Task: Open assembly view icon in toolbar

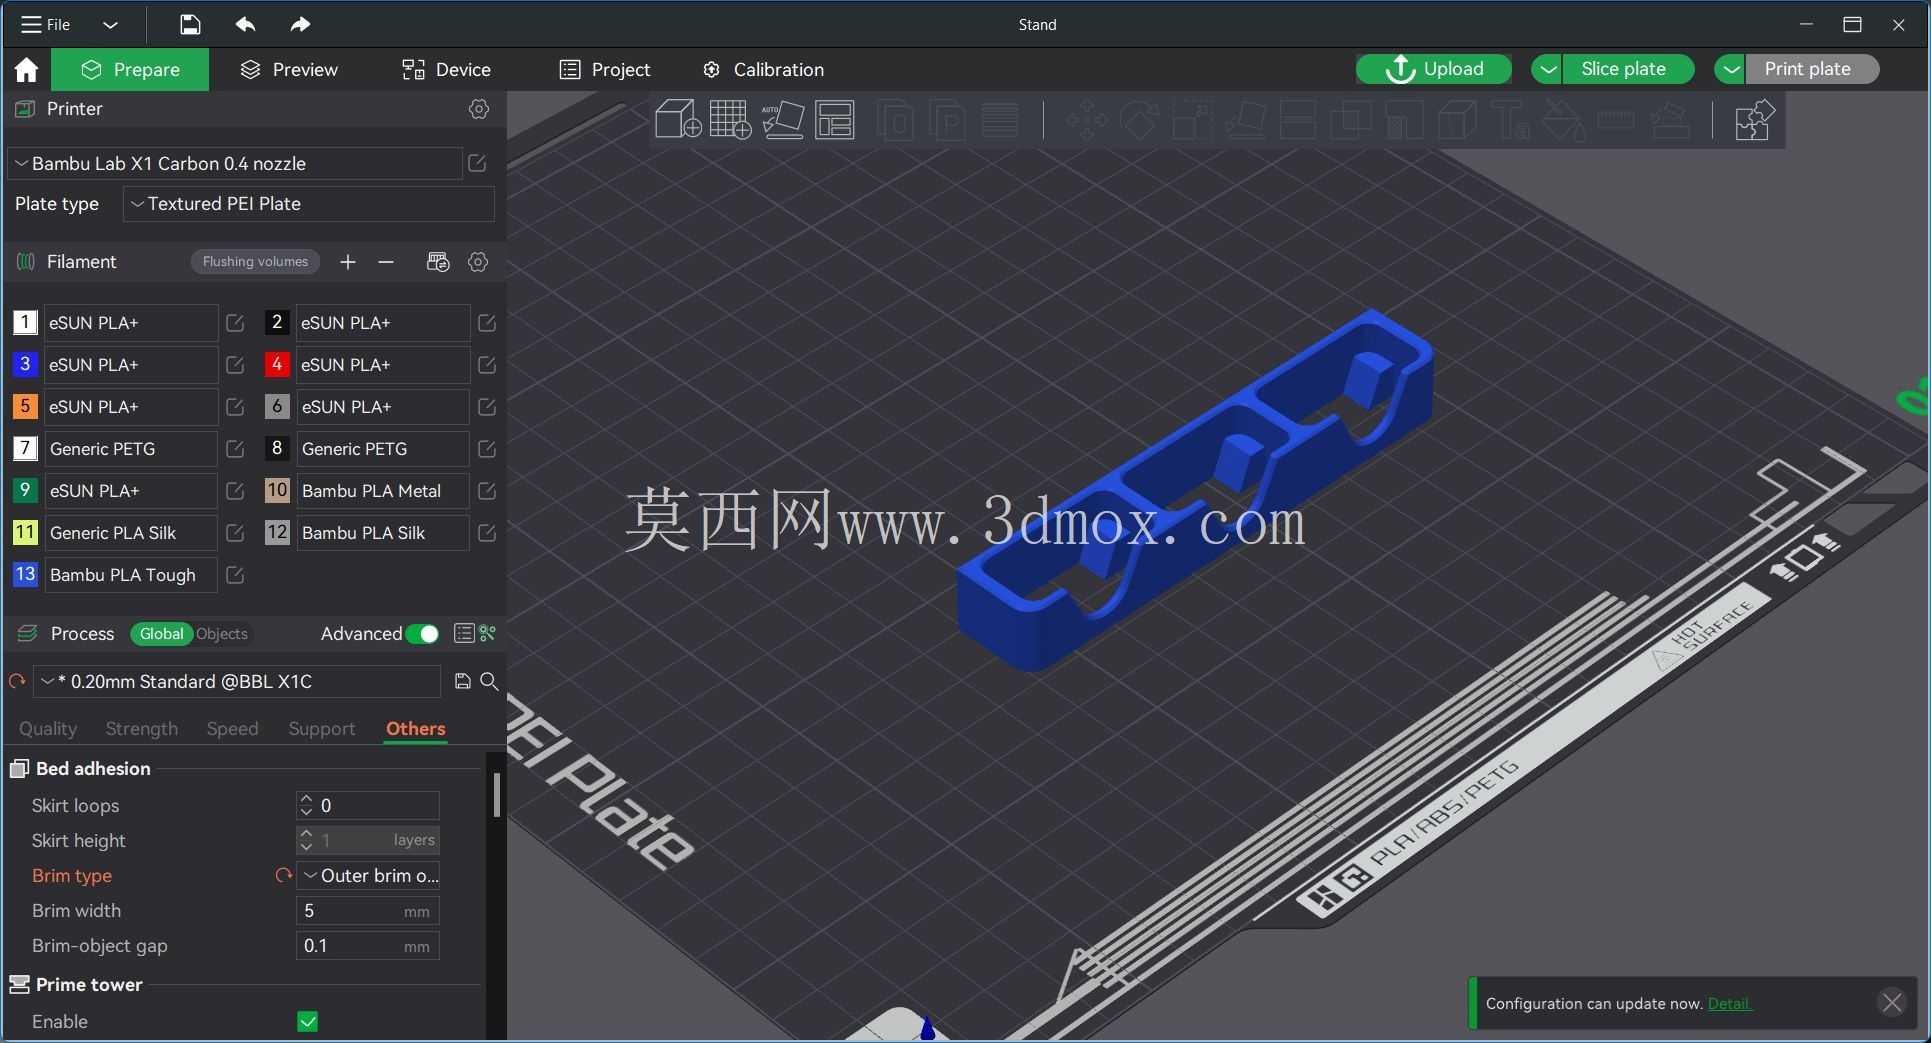Action: point(1753,120)
